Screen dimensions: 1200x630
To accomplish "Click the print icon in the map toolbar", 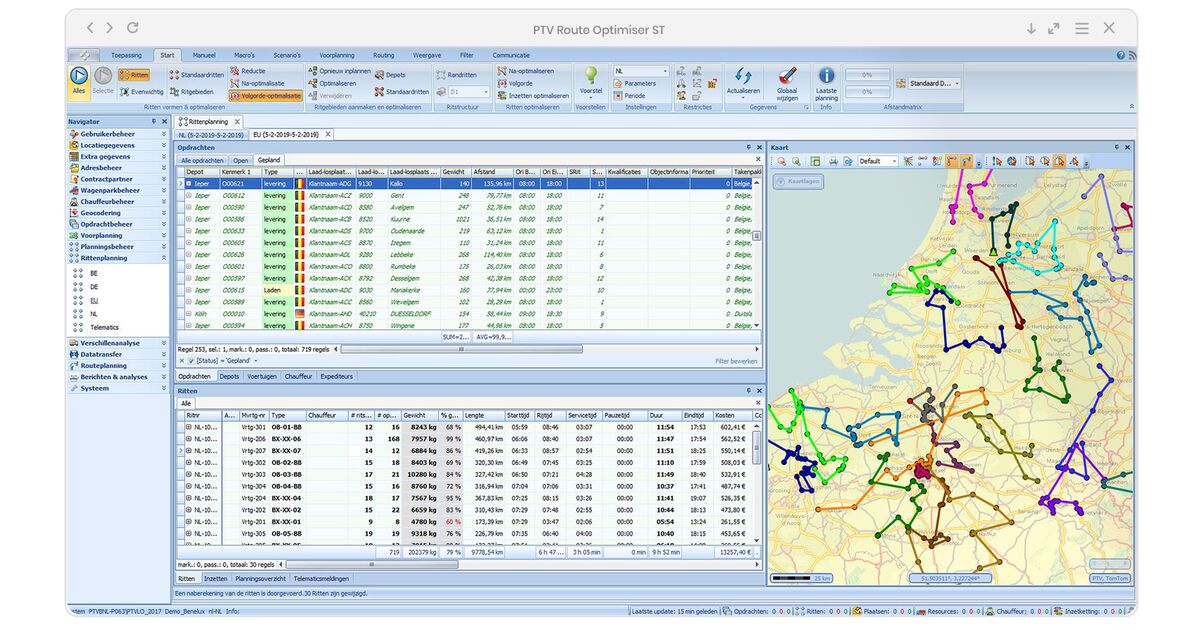I will (832, 162).
